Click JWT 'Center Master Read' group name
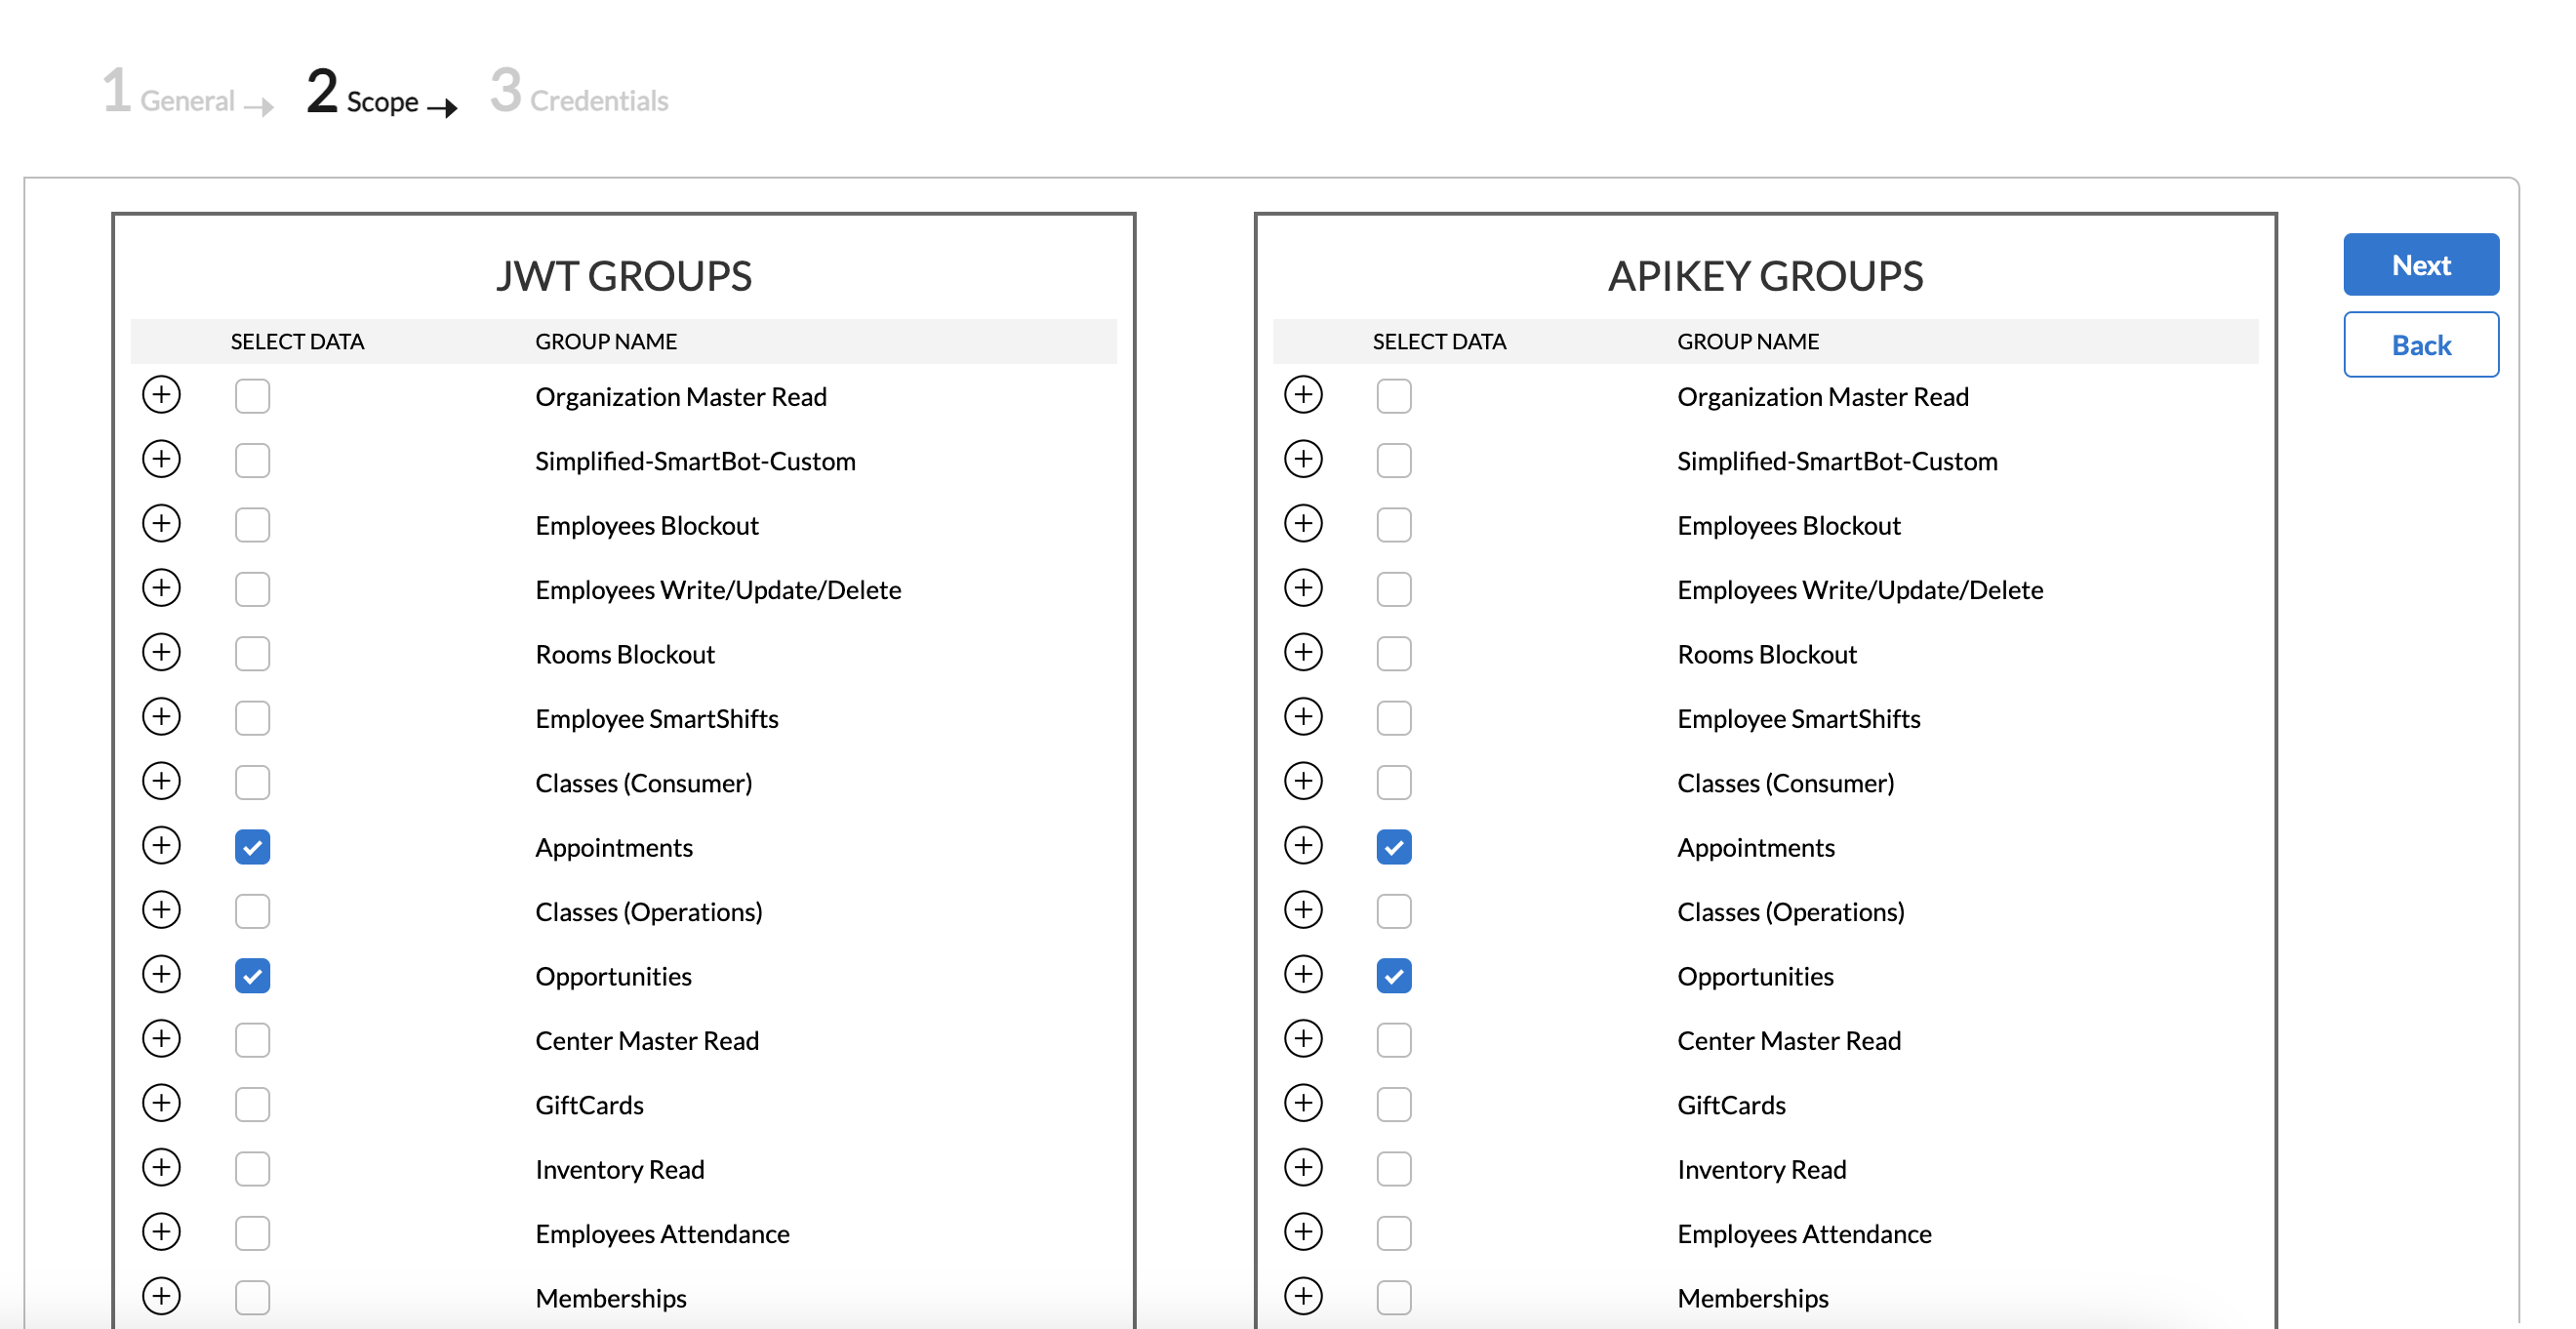Screen dimensions: 2576x1329 coord(647,1041)
